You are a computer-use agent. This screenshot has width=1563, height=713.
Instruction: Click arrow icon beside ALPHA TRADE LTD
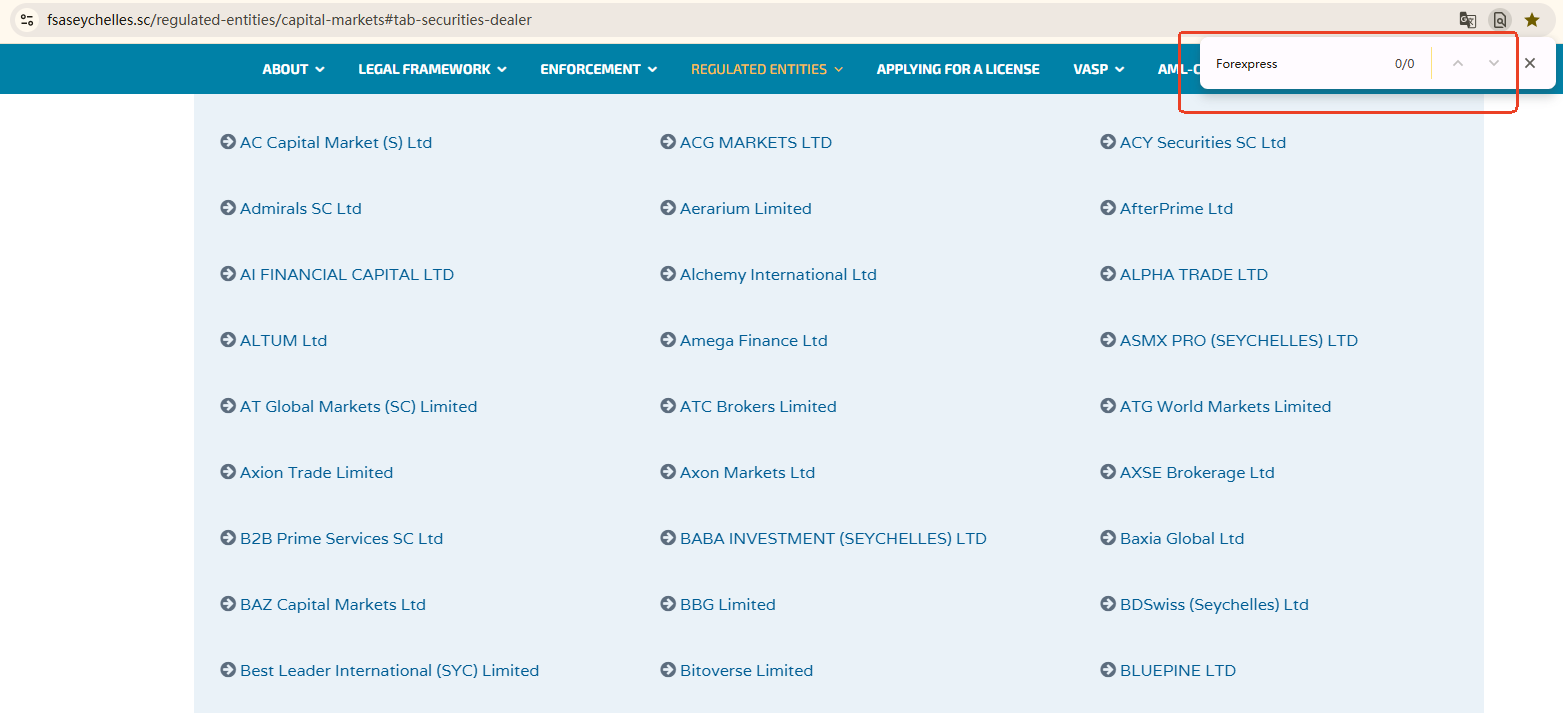click(x=1108, y=274)
